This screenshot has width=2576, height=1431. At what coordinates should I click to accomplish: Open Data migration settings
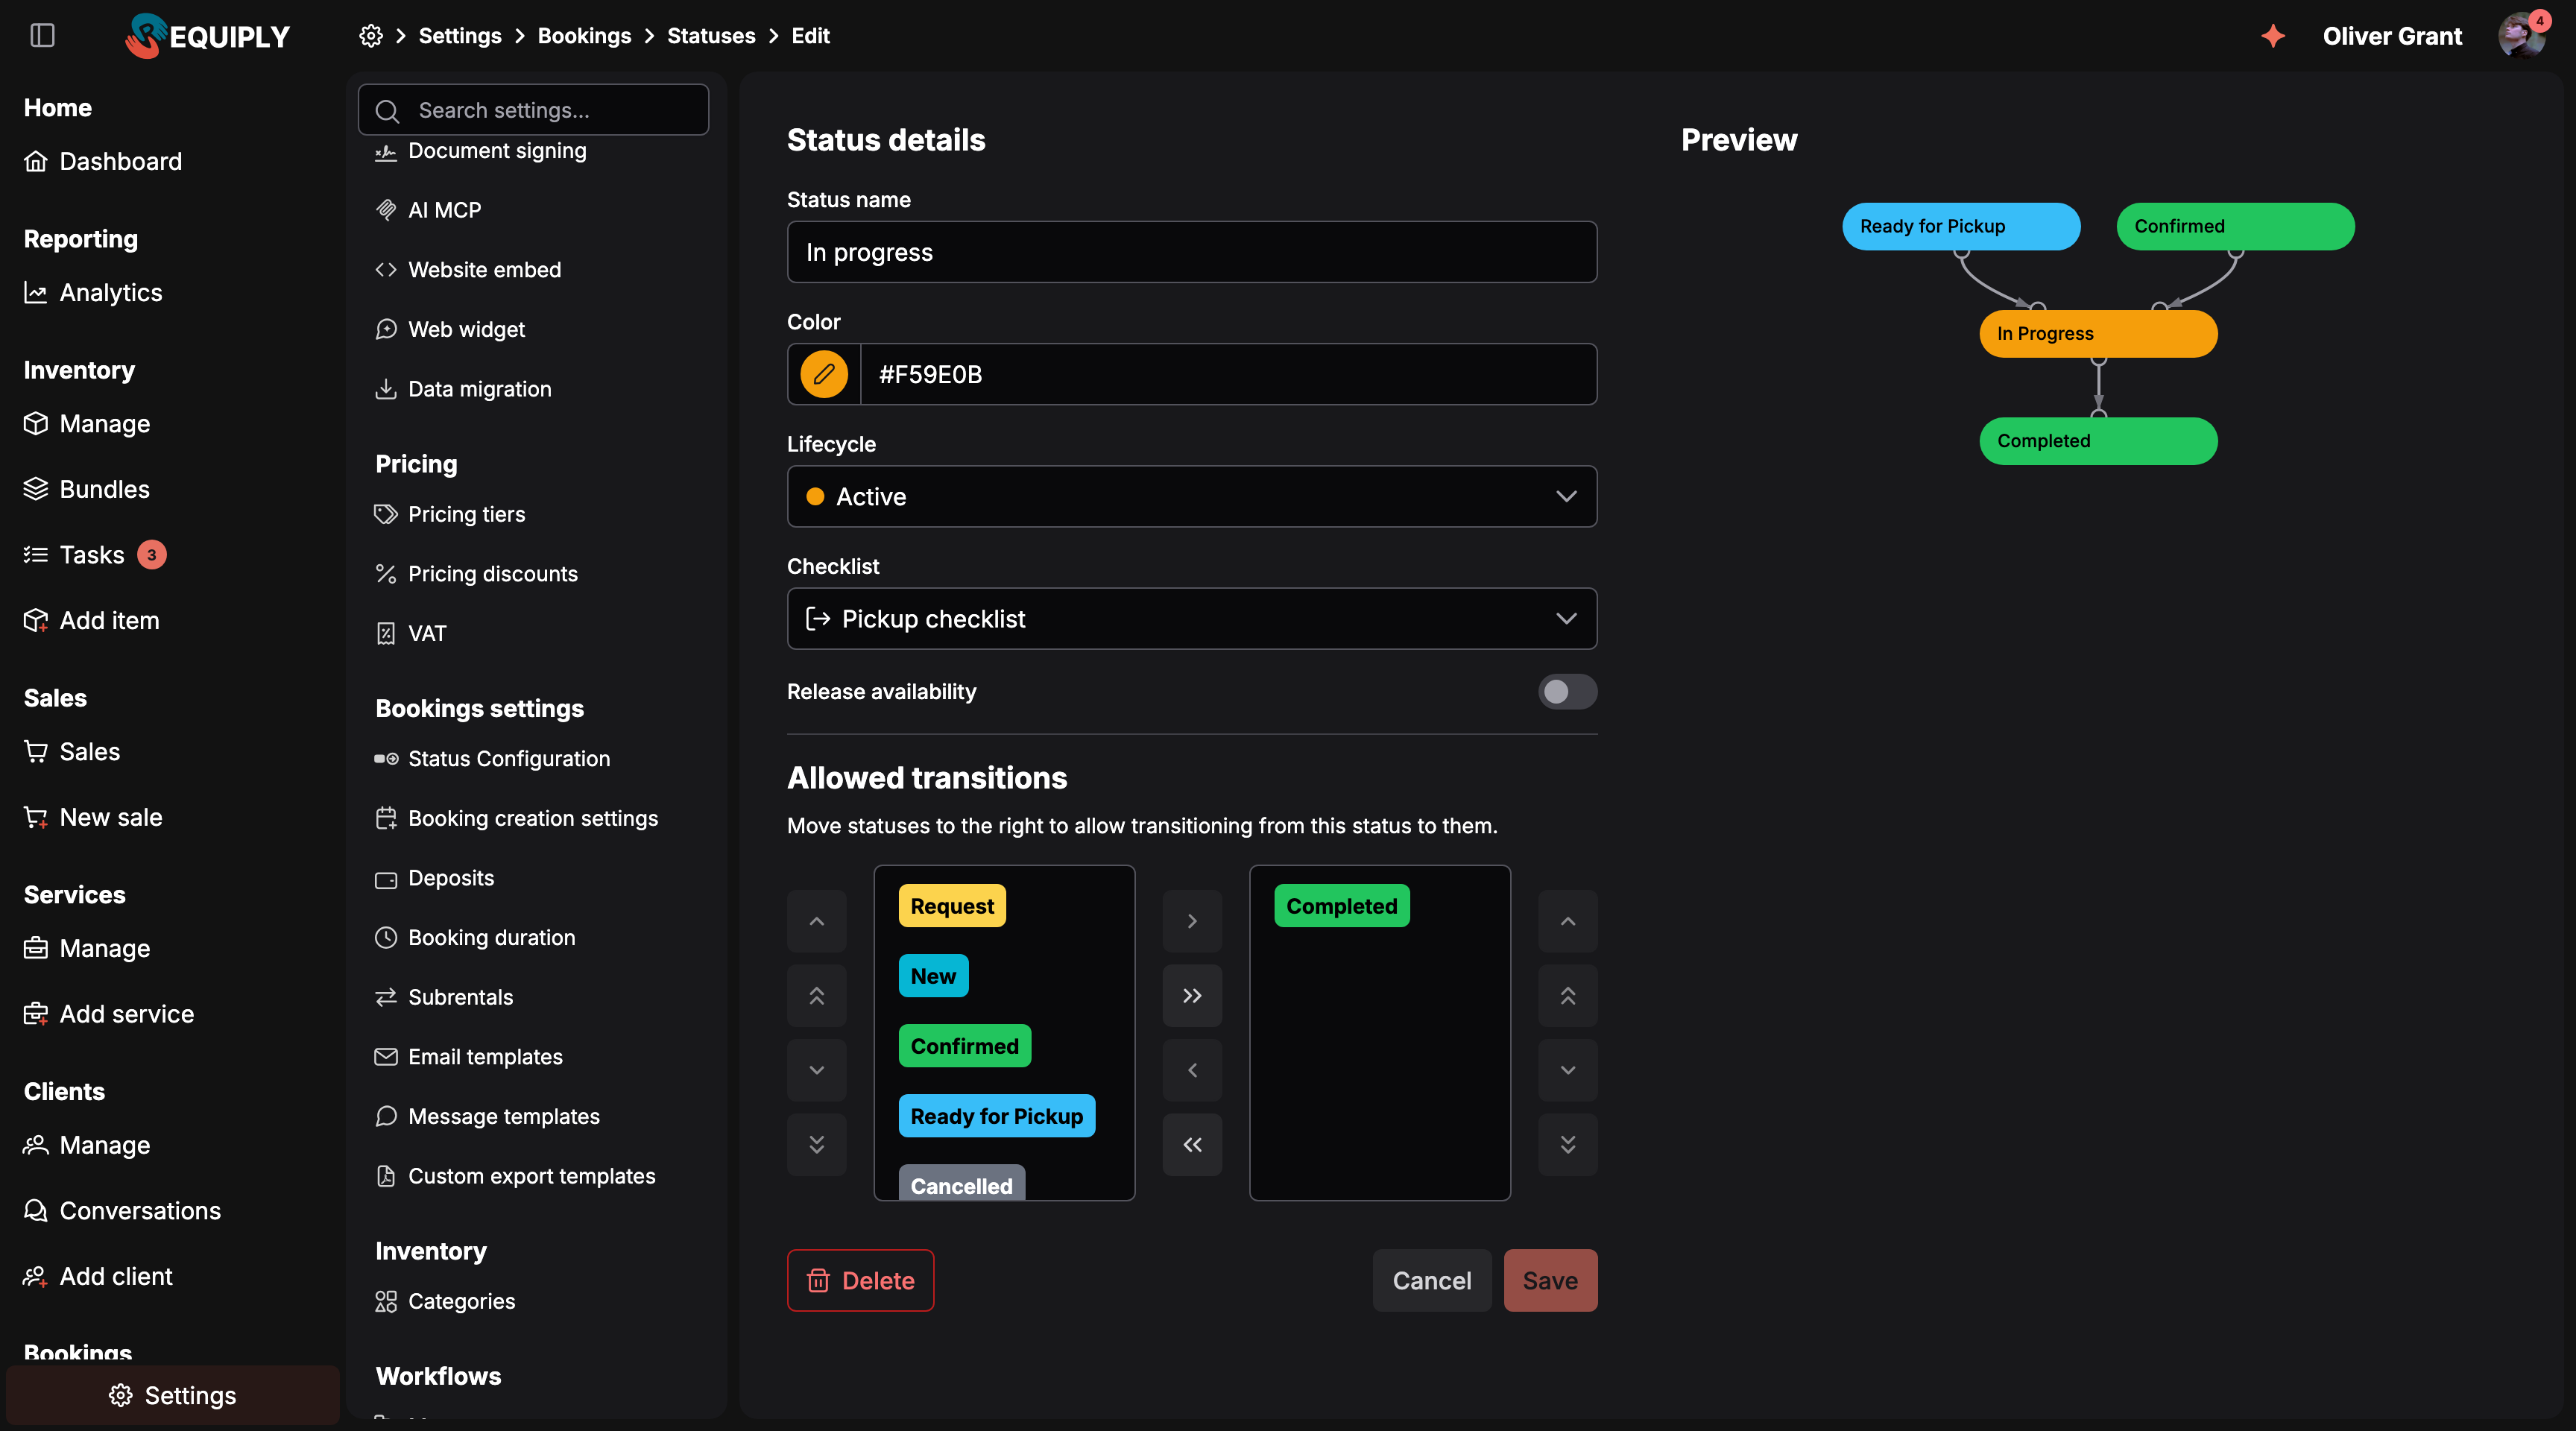(462, 389)
